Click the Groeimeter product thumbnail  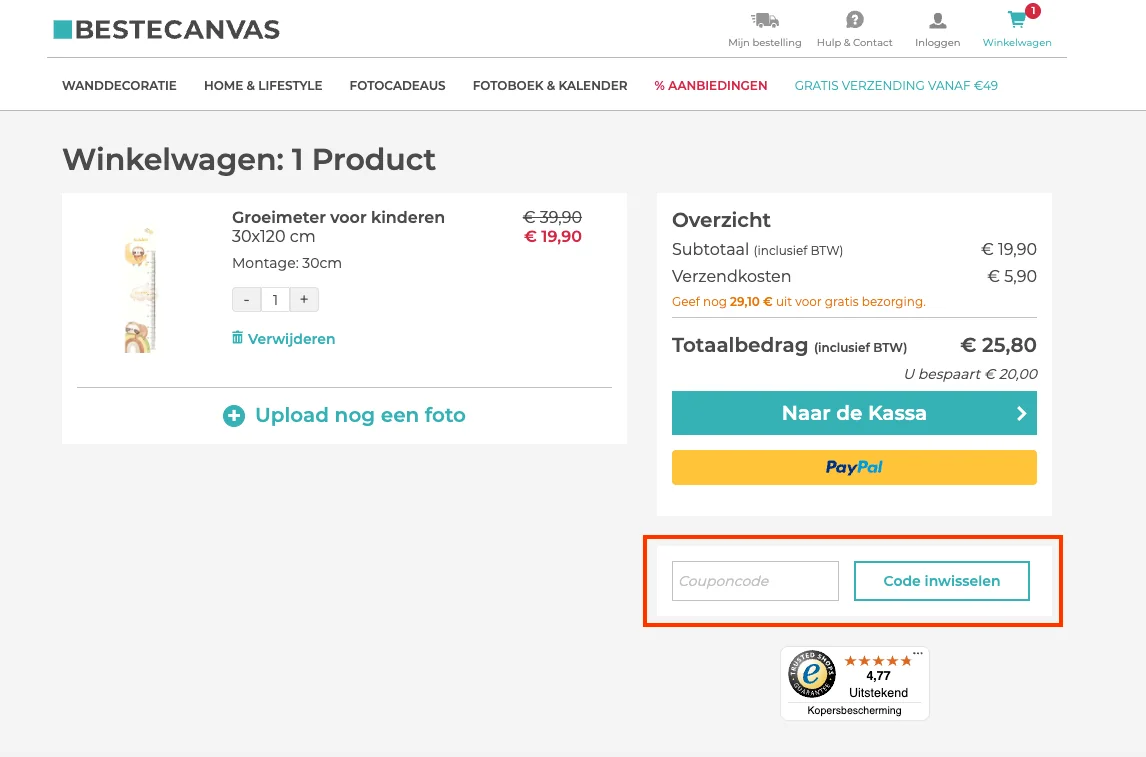139,288
